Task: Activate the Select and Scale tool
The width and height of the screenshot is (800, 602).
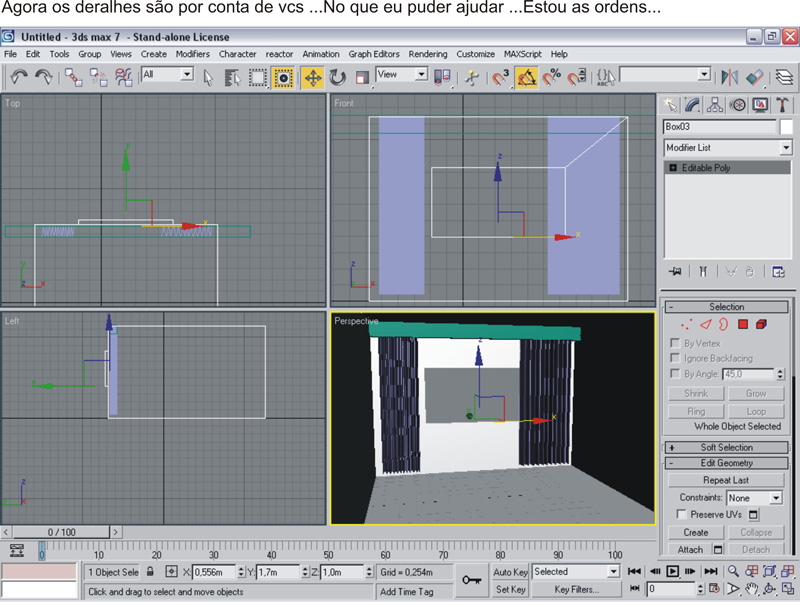Action: pos(362,78)
